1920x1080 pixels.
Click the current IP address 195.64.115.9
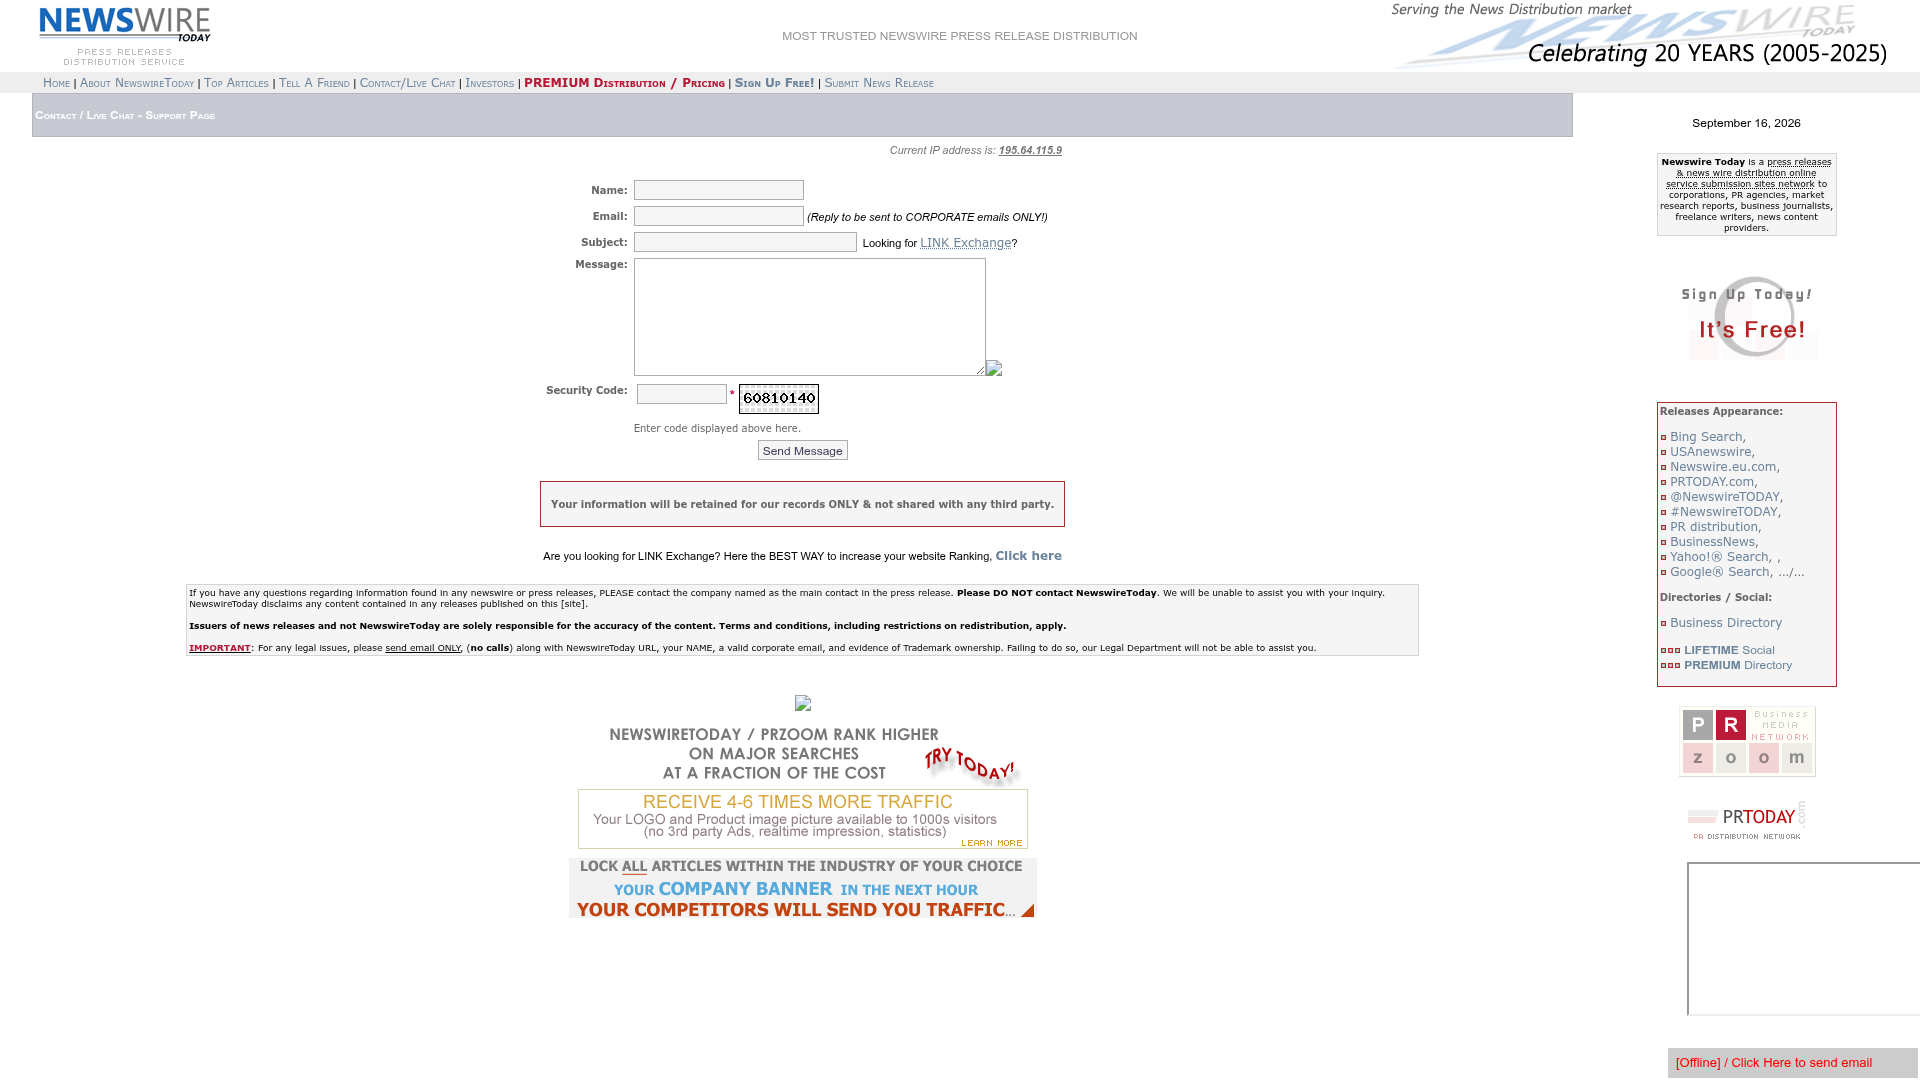1030,150
